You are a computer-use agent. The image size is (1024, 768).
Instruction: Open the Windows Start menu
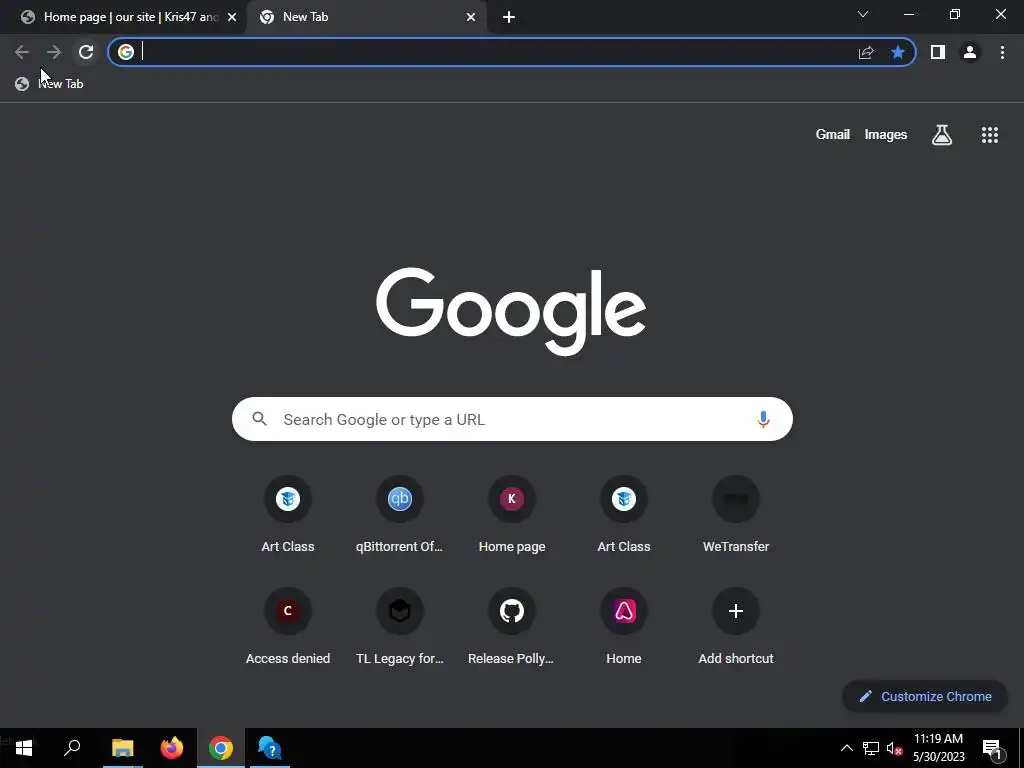click(x=24, y=748)
